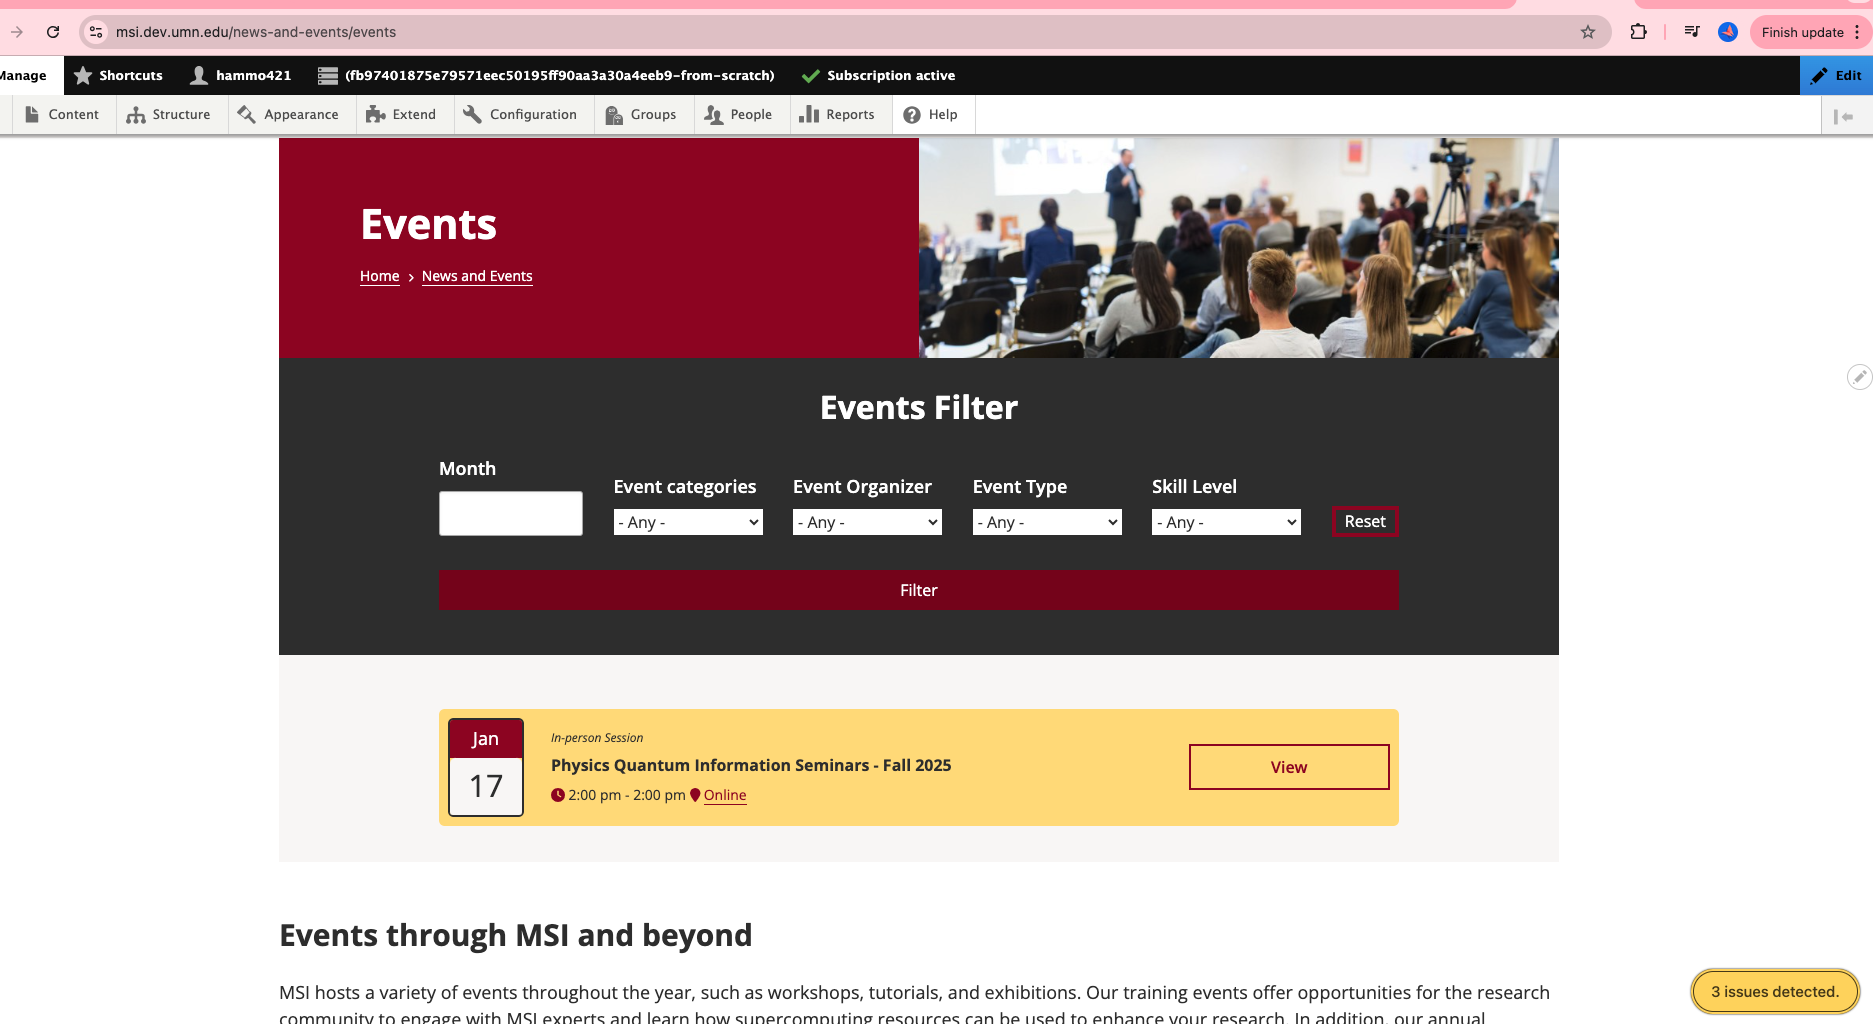Open the Shortcuts star menu
Screen dimensions: 1873x1024
tap(118, 75)
